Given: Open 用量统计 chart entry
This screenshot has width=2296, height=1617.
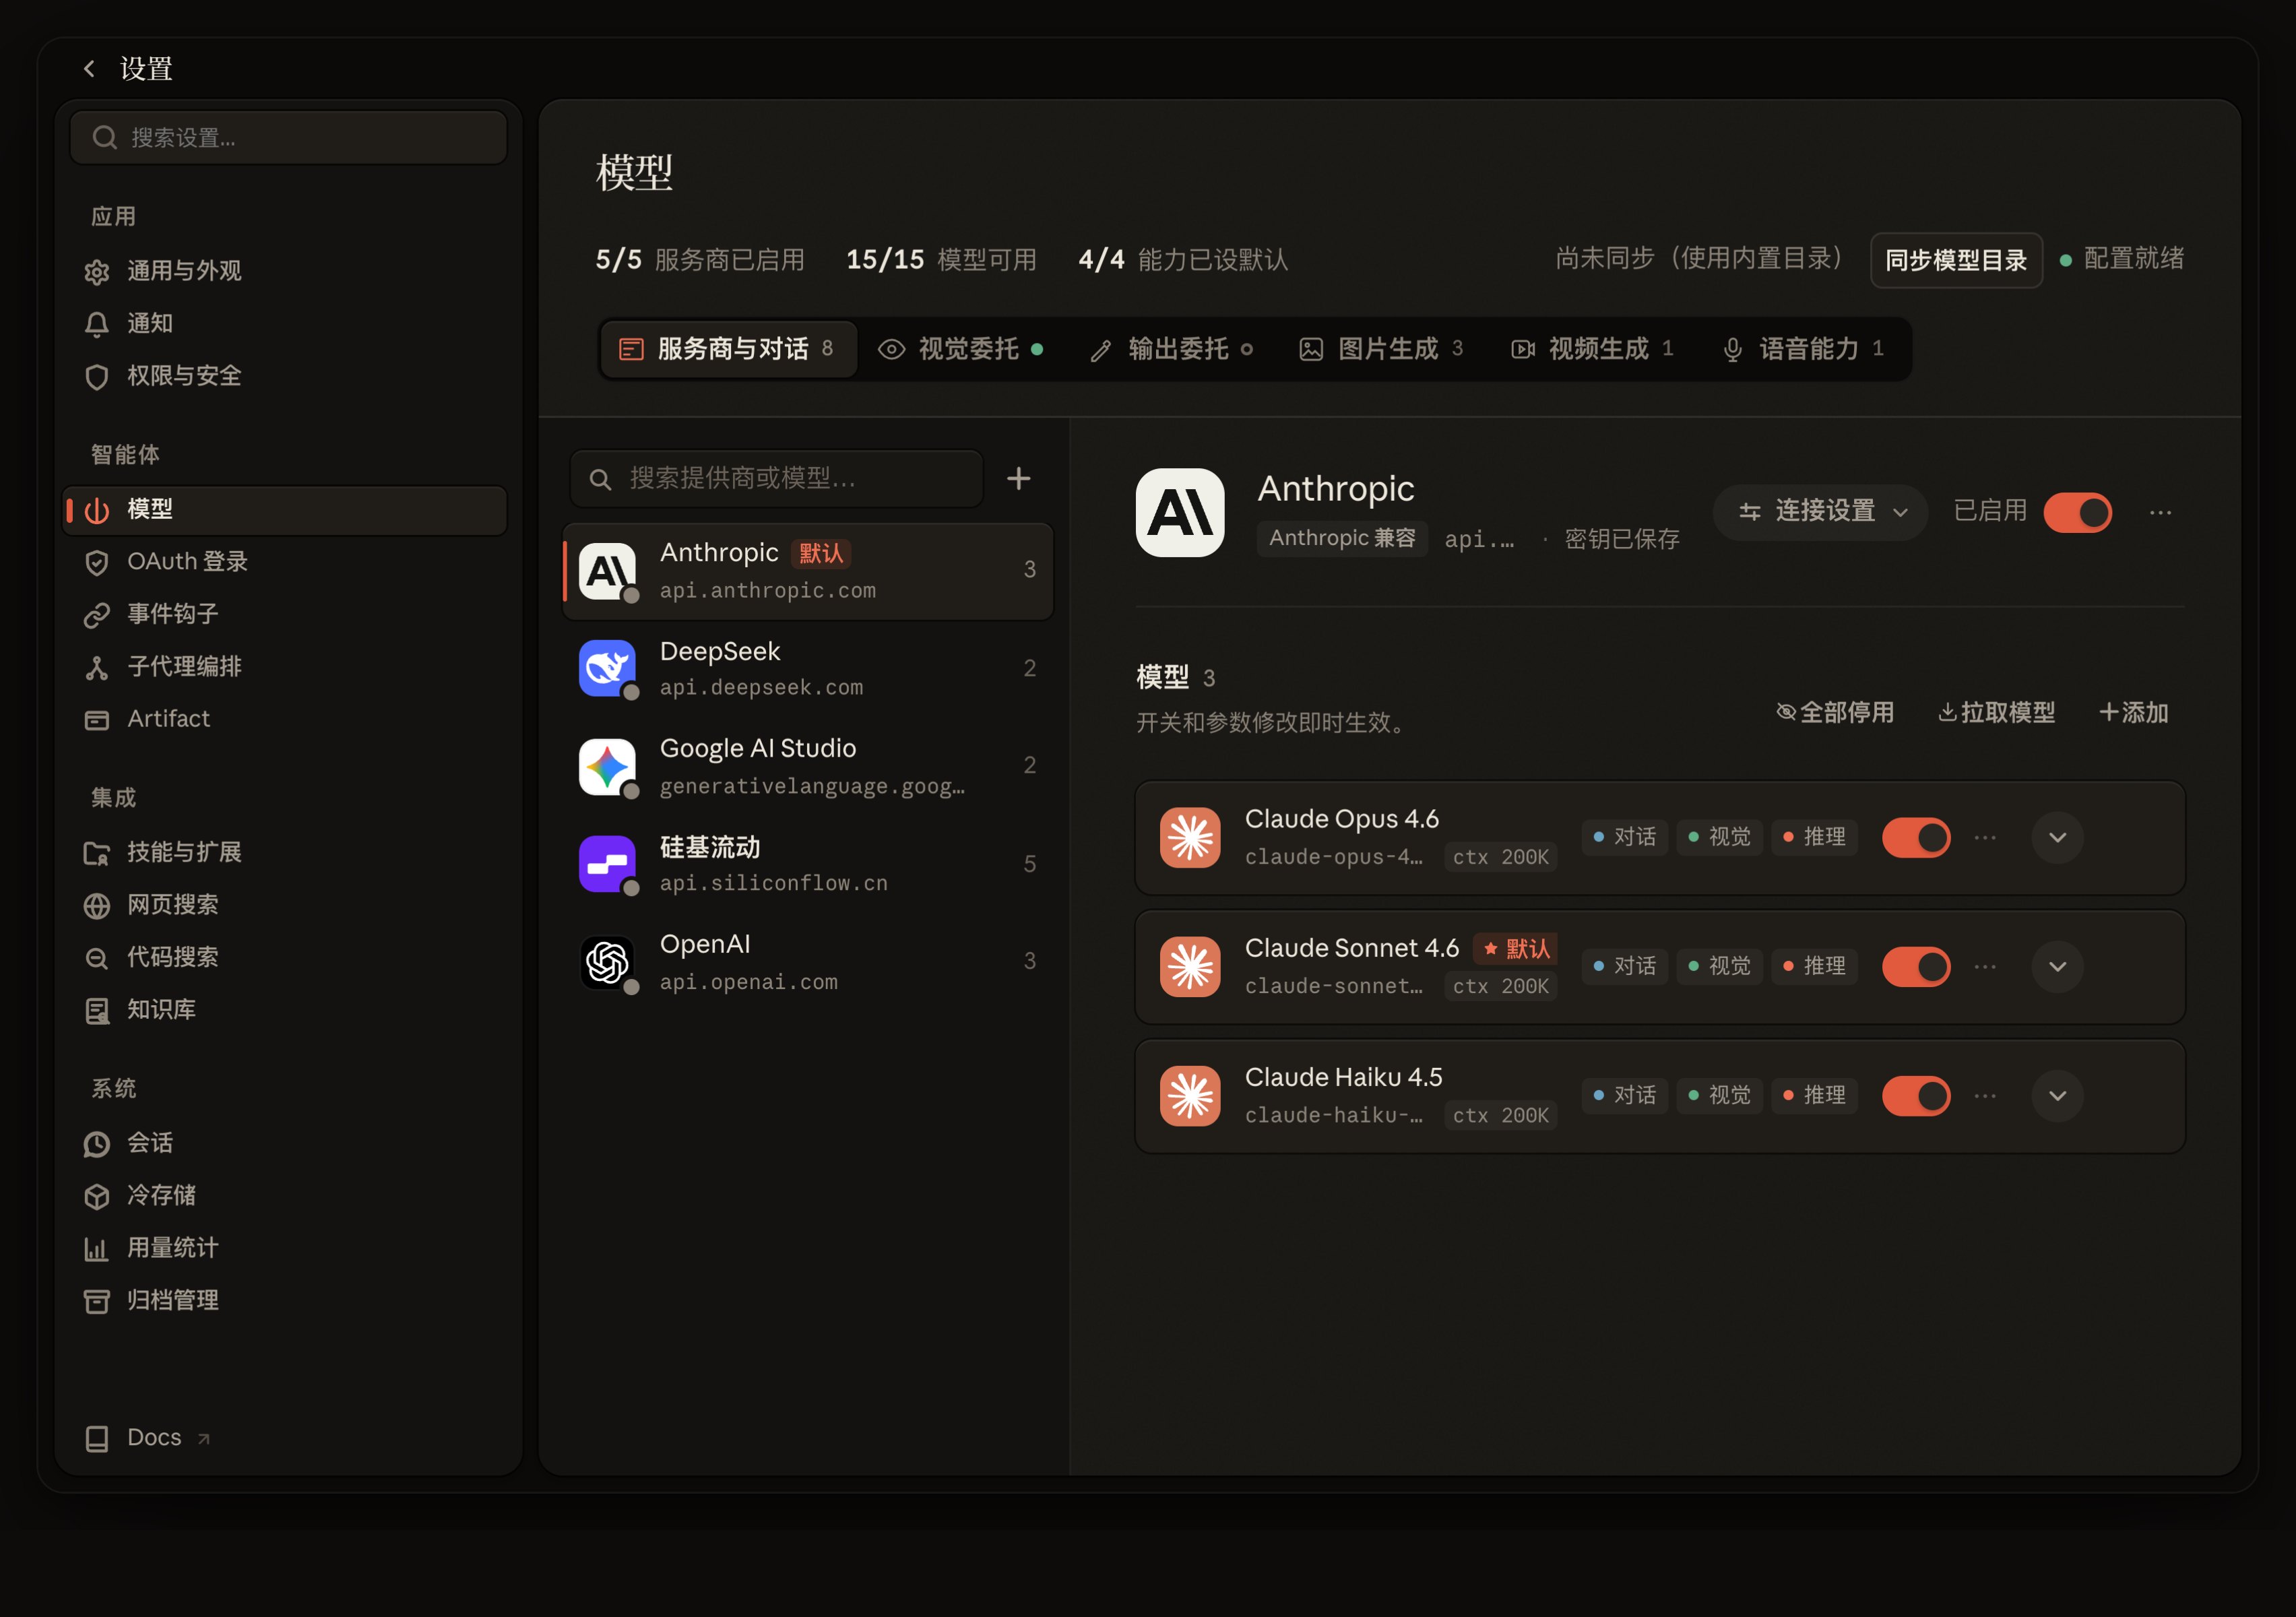Looking at the screenshot, I should [285, 1248].
